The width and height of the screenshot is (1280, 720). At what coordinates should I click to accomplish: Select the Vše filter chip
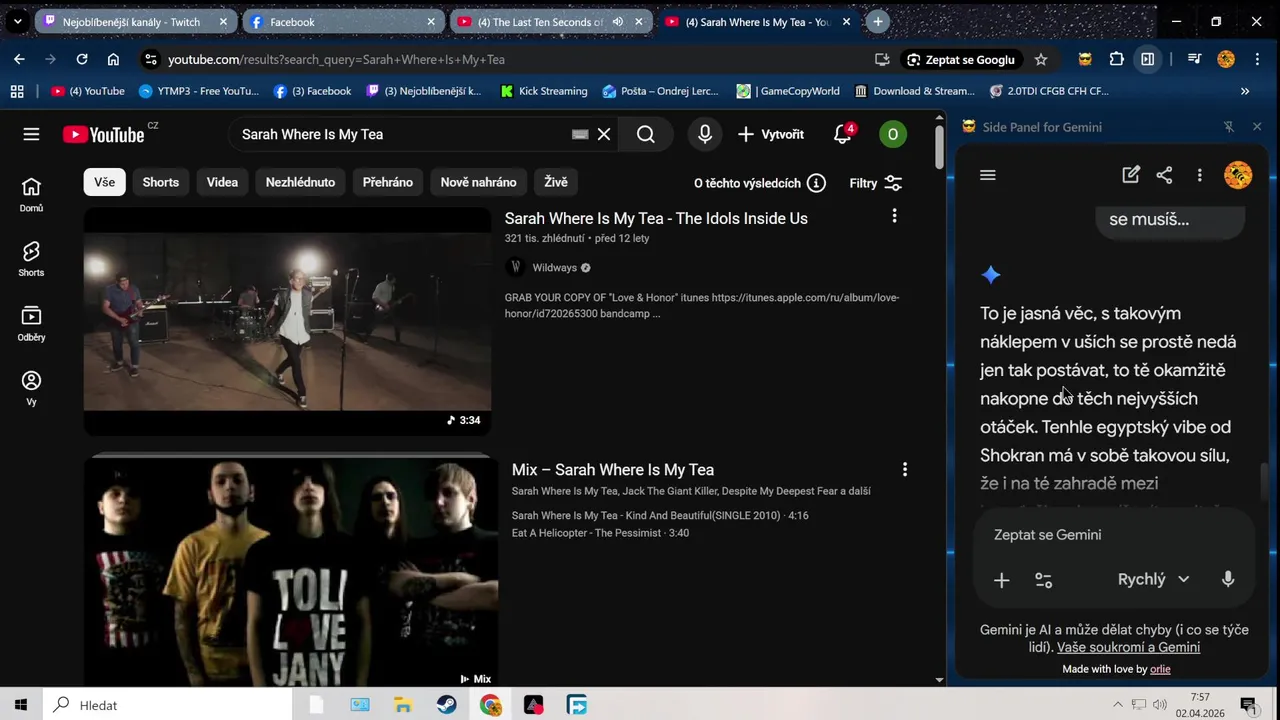[105, 182]
